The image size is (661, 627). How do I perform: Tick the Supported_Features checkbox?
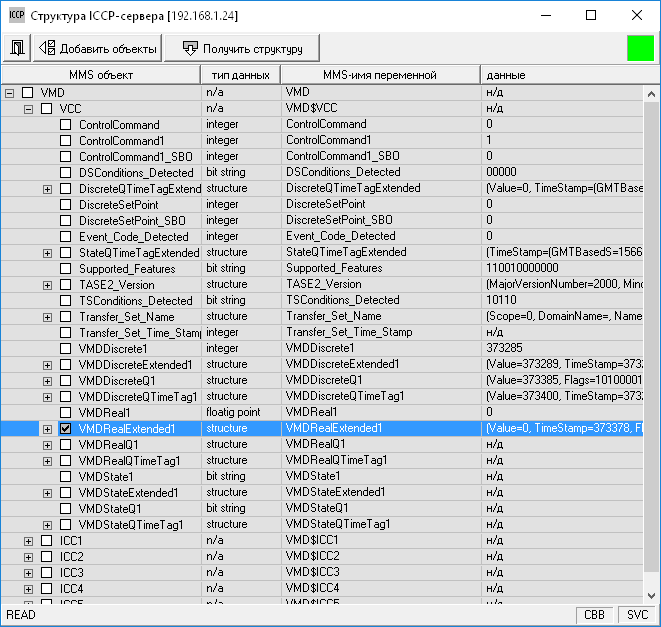pyautogui.click(x=66, y=269)
